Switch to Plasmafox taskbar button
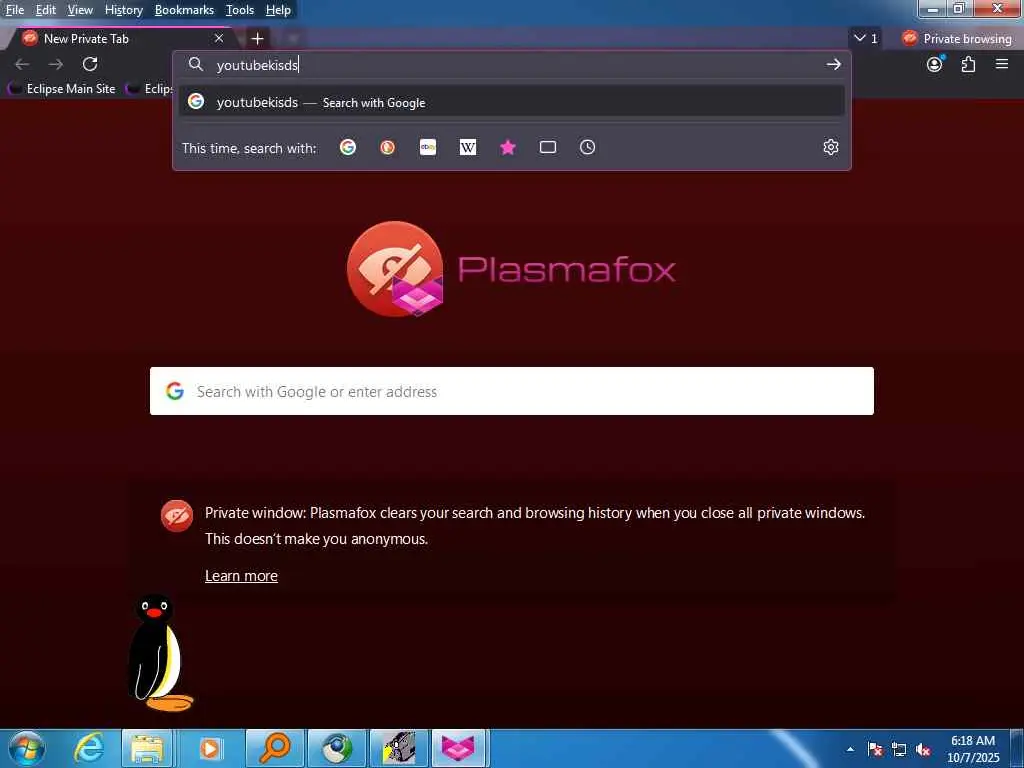 click(459, 748)
